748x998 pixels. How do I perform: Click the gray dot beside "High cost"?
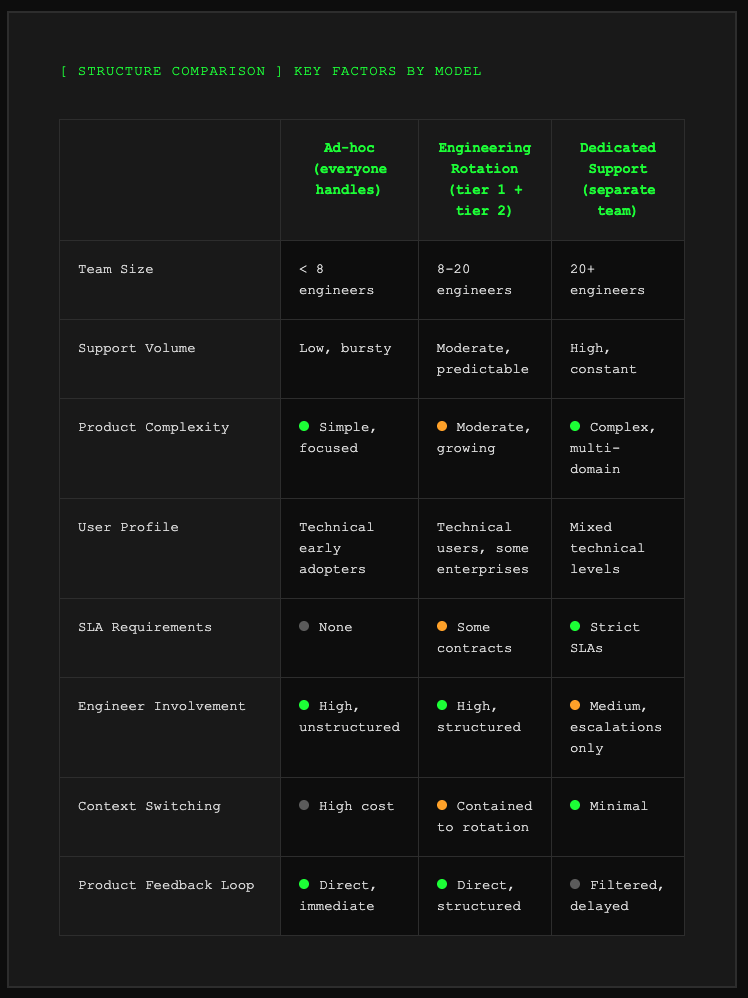pos(304,806)
